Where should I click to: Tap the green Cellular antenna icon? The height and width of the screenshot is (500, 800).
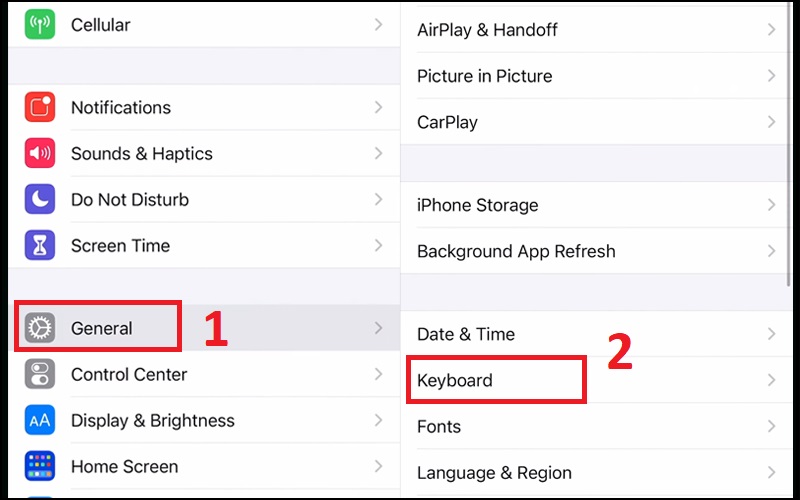click(40, 25)
